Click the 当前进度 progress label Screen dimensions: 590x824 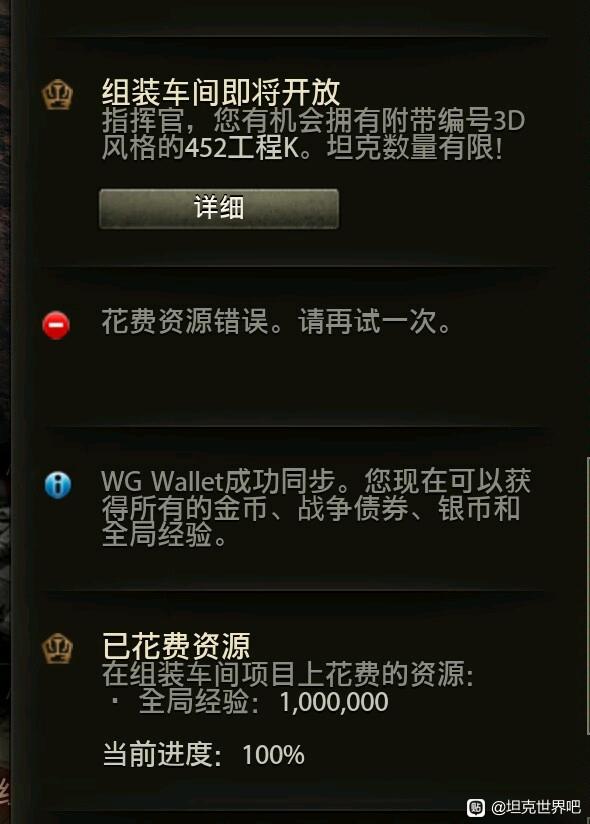[158, 755]
